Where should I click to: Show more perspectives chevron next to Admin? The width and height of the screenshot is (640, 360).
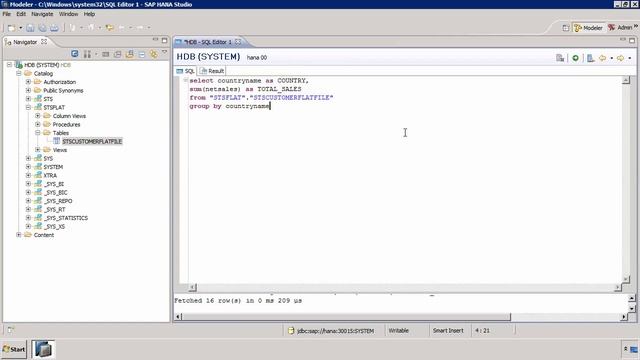[636, 27]
